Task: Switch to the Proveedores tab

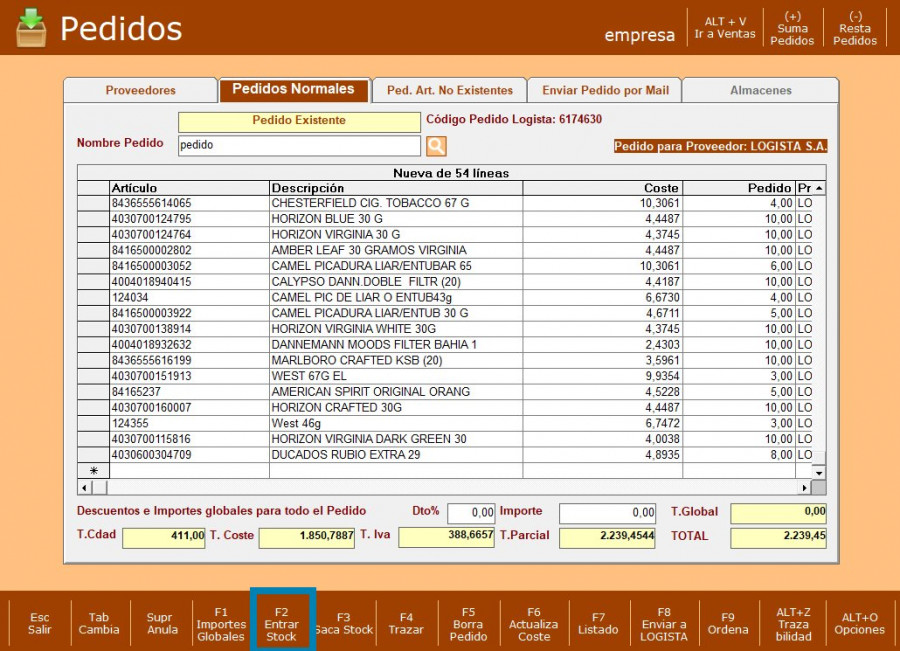Action: click(140, 91)
